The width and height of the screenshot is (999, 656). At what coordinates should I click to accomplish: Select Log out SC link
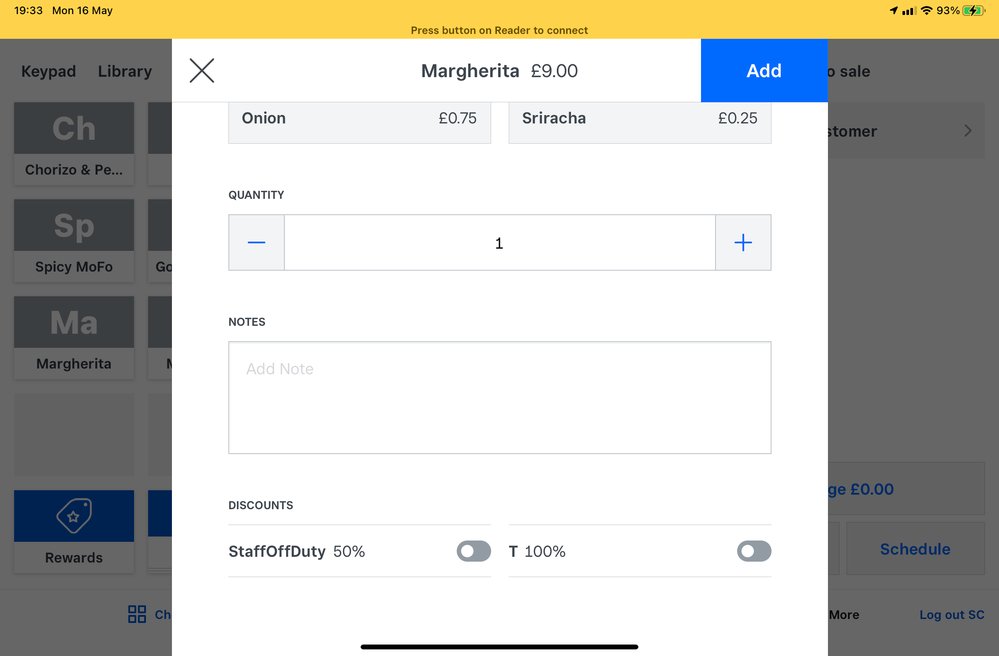point(952,615)
